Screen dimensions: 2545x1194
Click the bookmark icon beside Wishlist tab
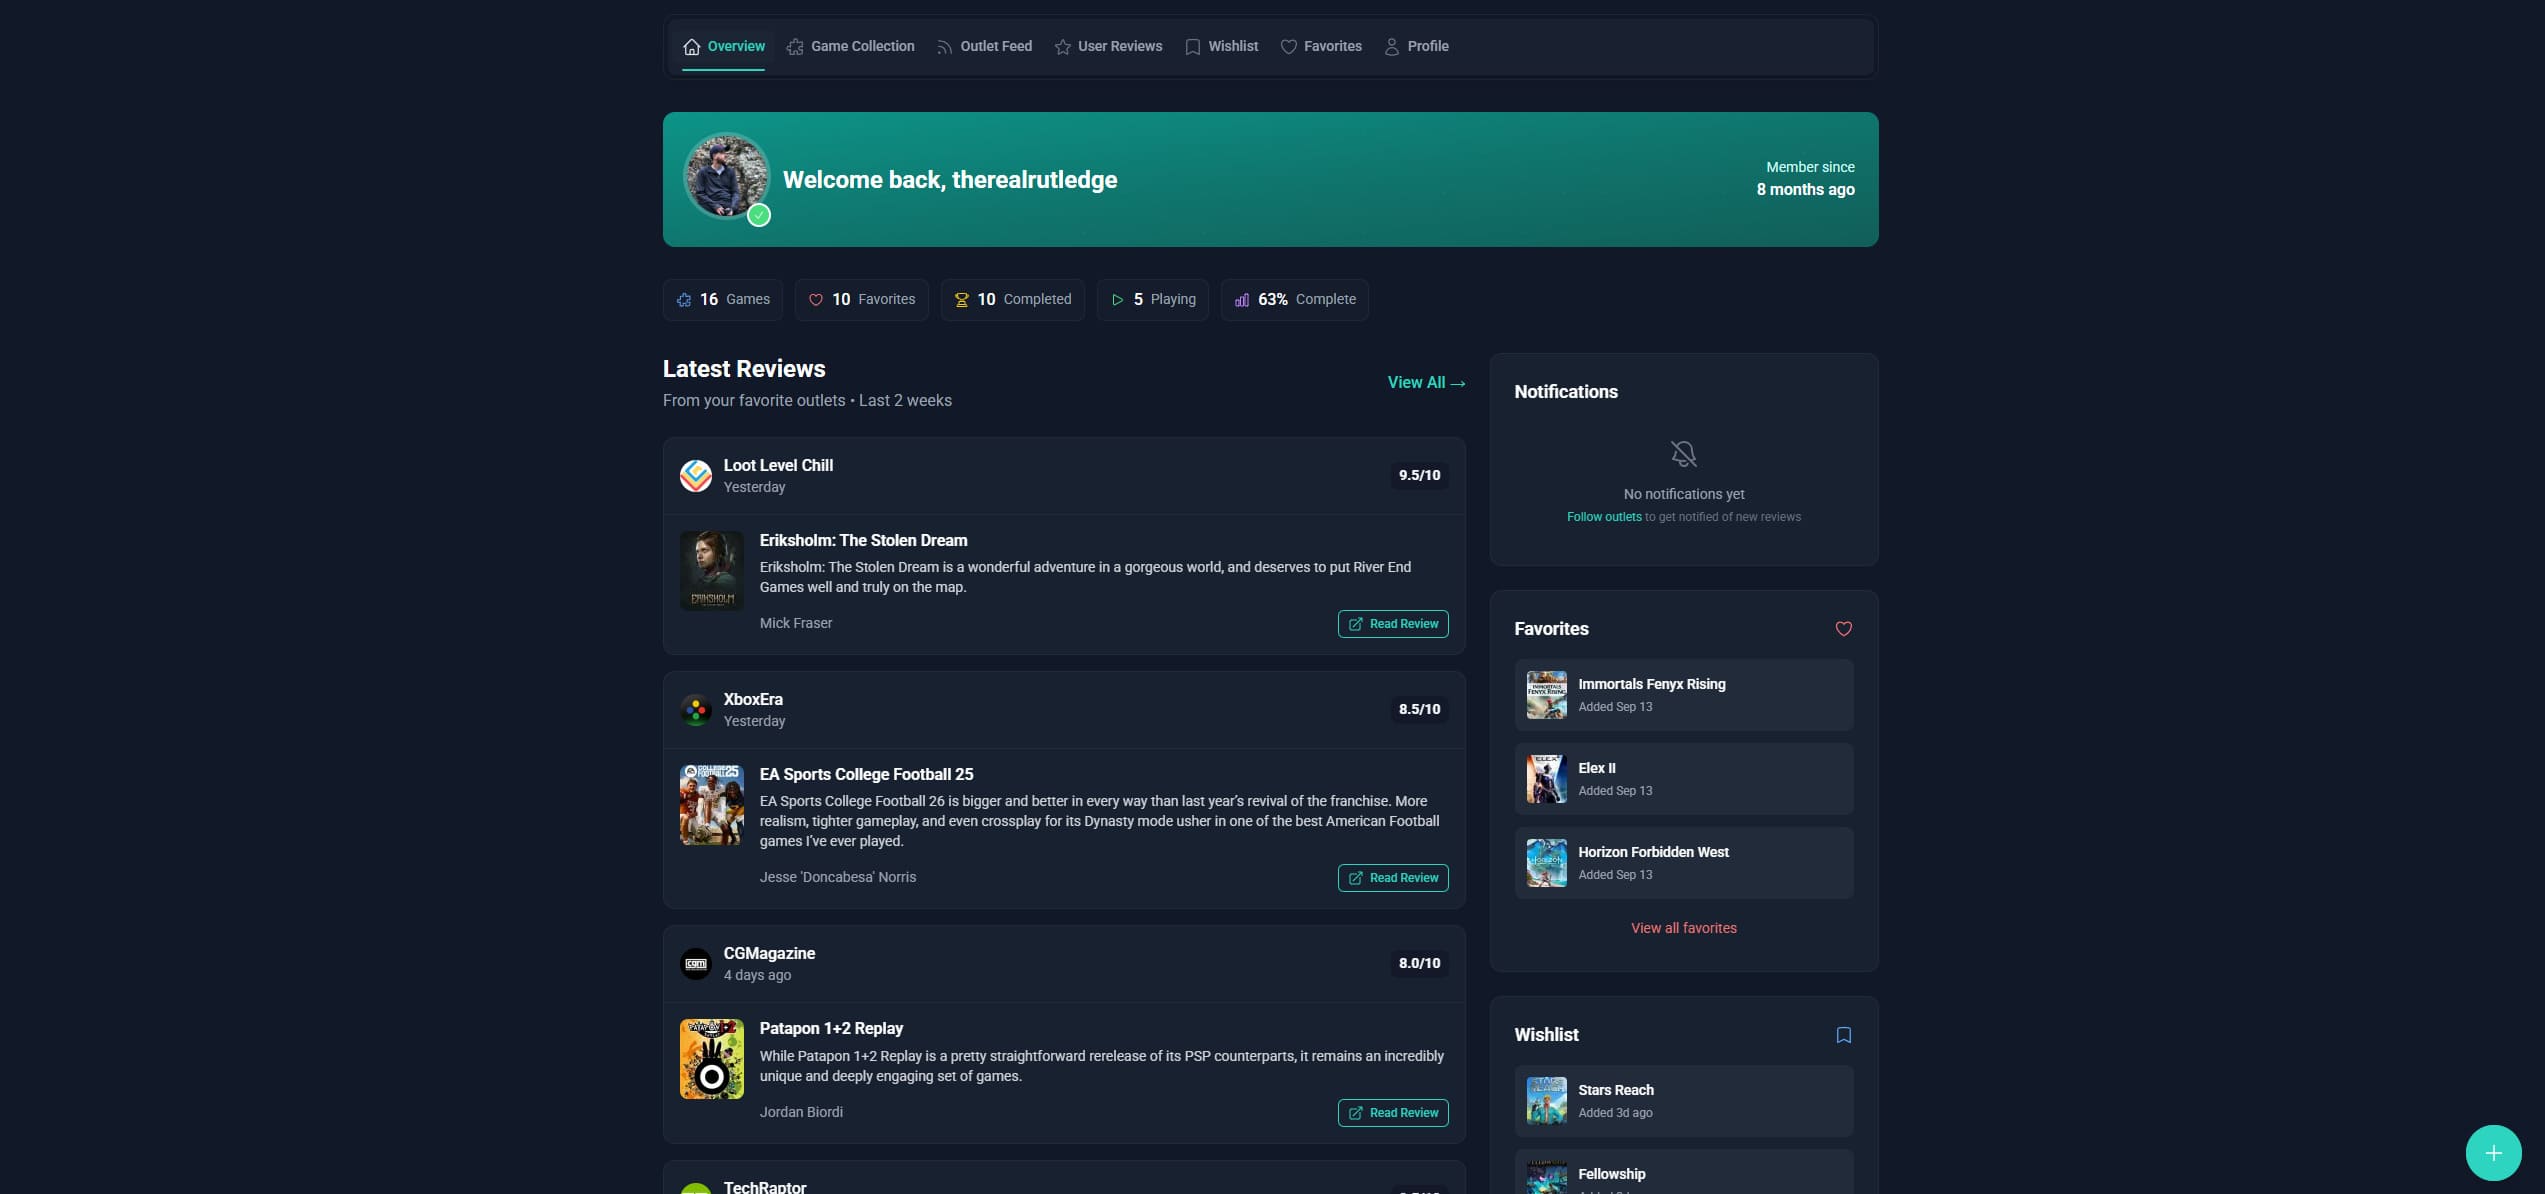[x=1192, y=47]
